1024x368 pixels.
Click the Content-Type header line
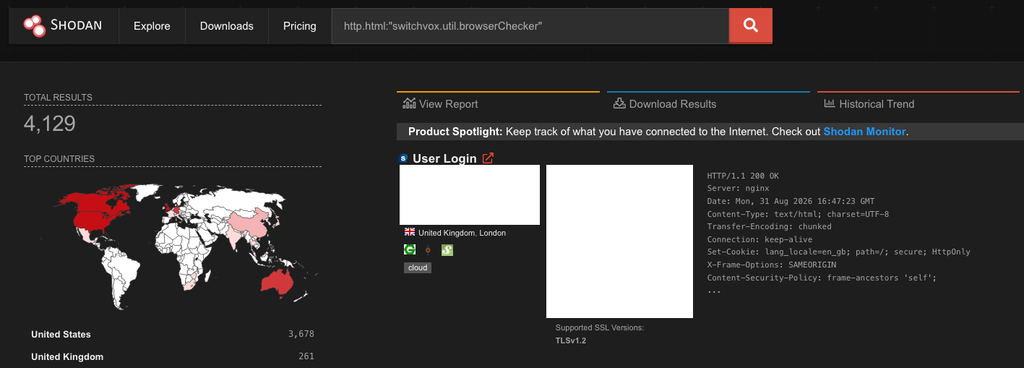[798, 214]
